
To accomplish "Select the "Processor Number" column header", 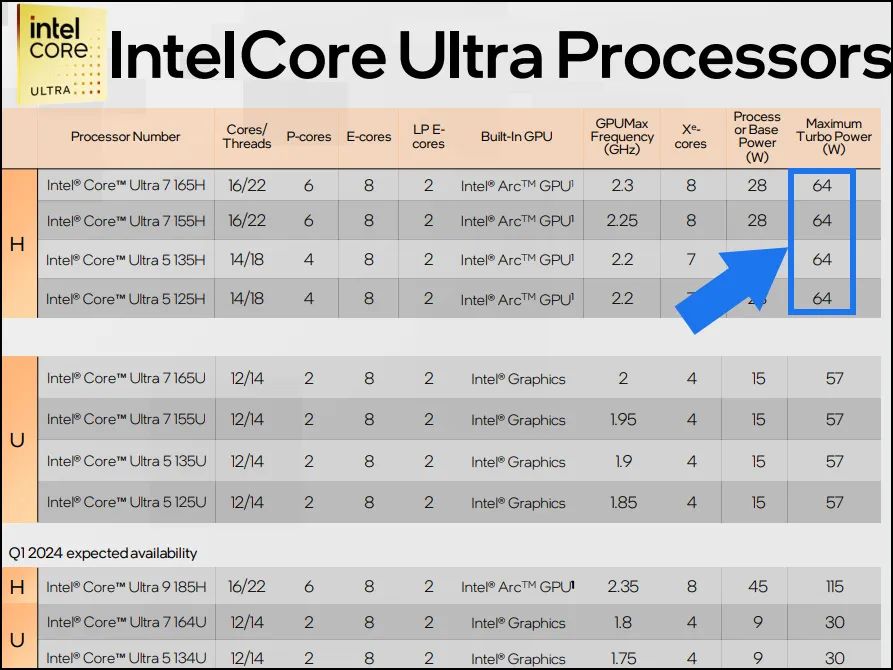I will pyautogui.click(x=126, y=137).
